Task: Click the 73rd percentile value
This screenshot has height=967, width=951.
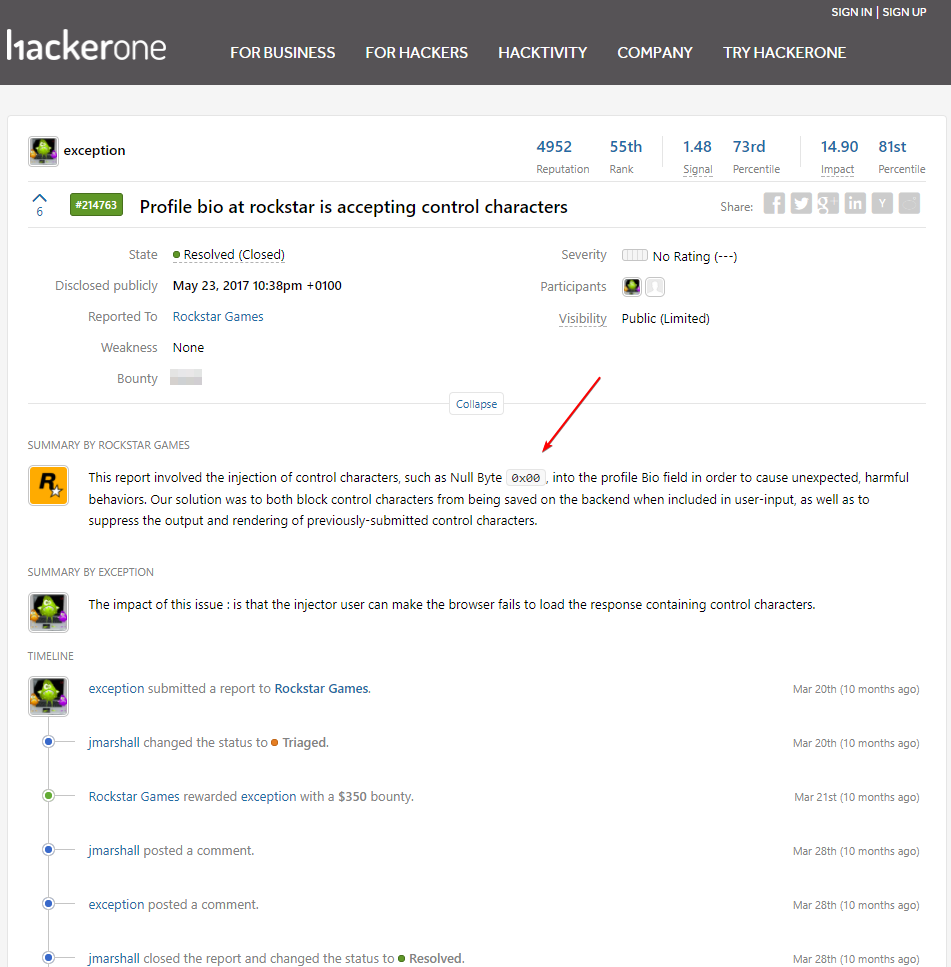Action: click(749, 147)
